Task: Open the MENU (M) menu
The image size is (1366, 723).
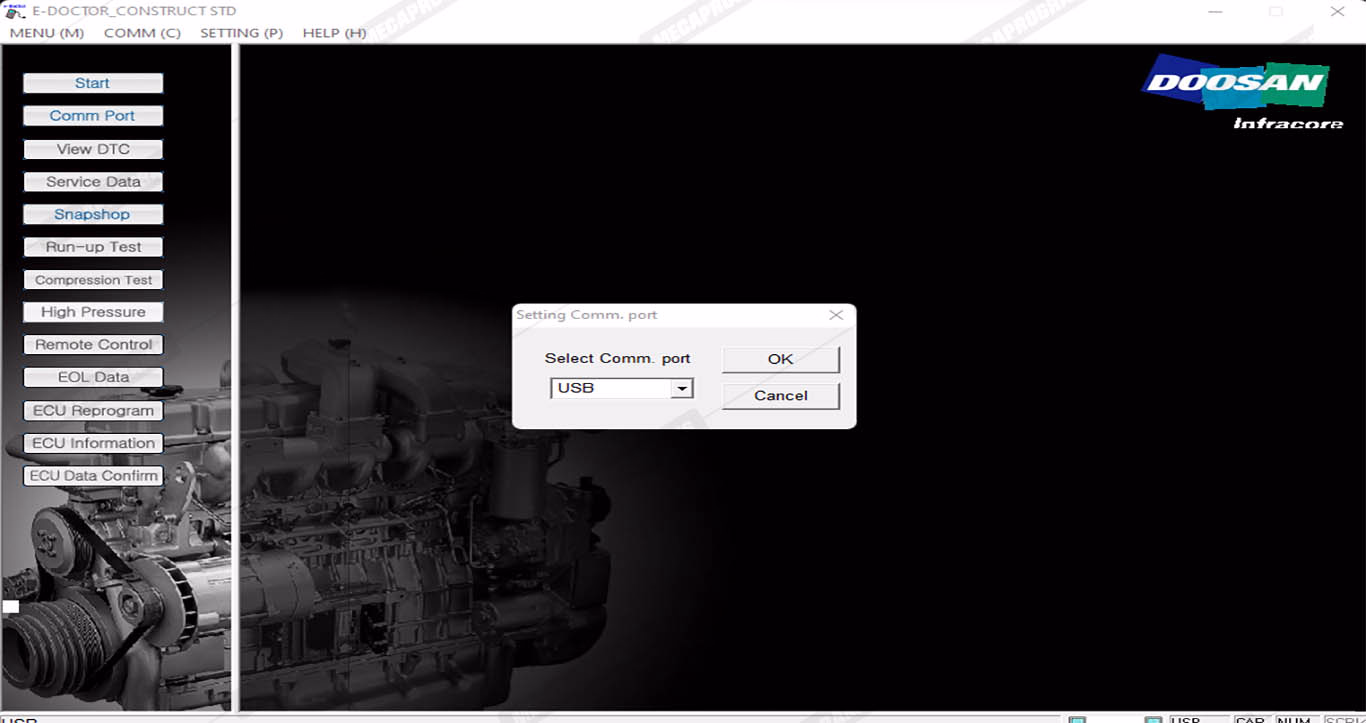Action: [46, 33]
